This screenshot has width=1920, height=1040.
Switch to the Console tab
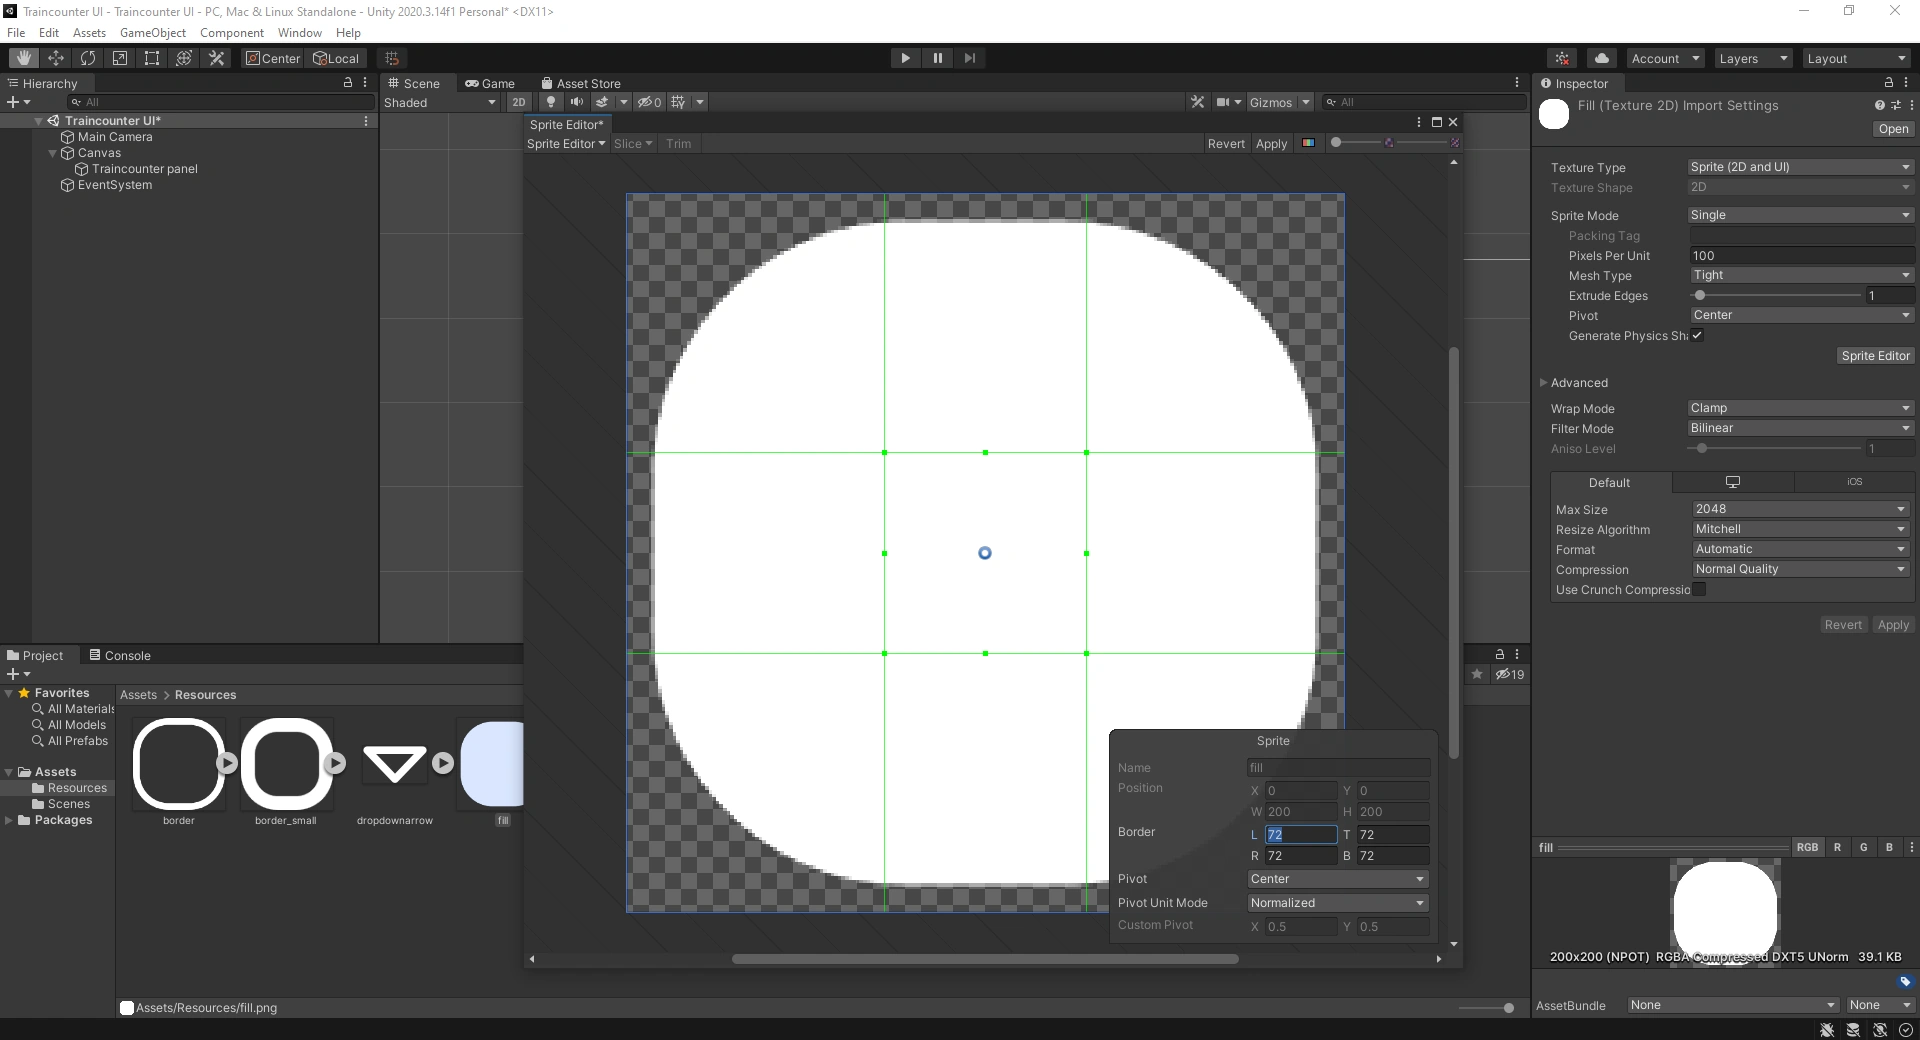[120, 656]
